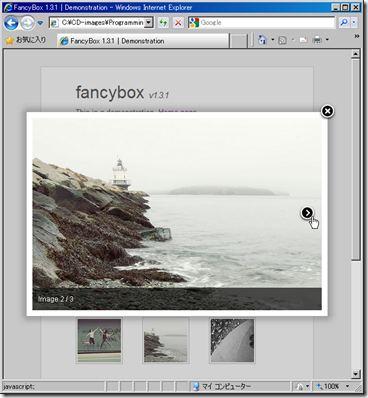The width and height of the screenshot is (368, 398).
Task: Click the displayed lighthouse photo
Action: point(177,213)
